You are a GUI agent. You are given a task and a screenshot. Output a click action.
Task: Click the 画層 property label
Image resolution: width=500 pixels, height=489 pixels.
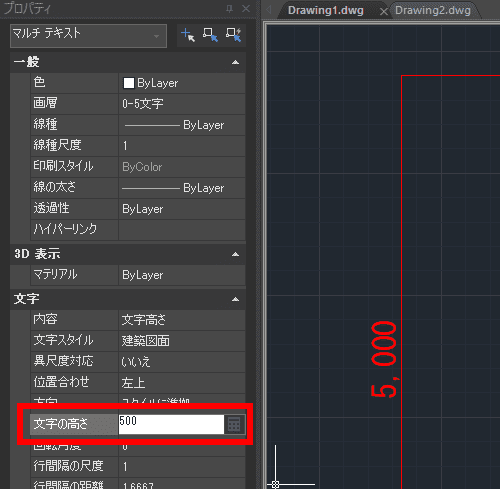(45, 103)
